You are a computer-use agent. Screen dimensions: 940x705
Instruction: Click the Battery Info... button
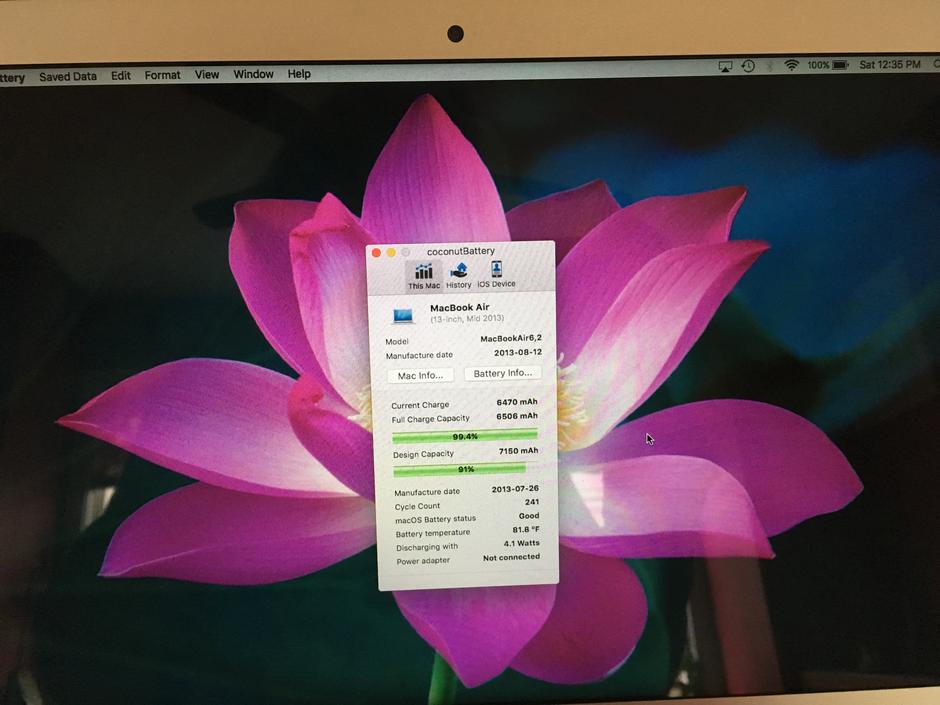click(x=503, y=373)
